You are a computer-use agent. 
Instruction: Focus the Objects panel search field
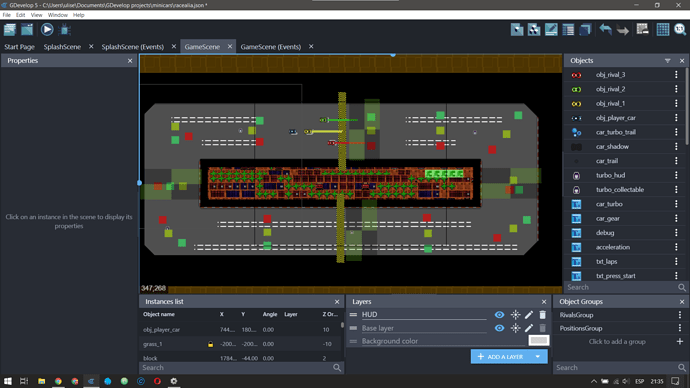click(620, 287)
